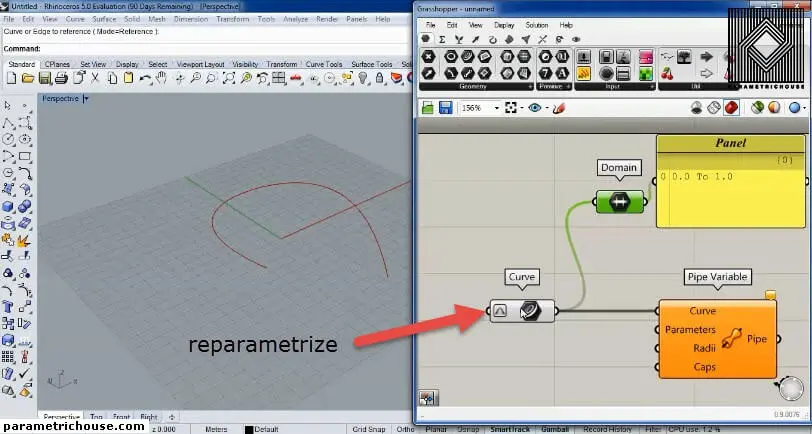Click the sketch pencil icon in Grasshopper toolbar
Screen dimensions: 812x434
559,108
